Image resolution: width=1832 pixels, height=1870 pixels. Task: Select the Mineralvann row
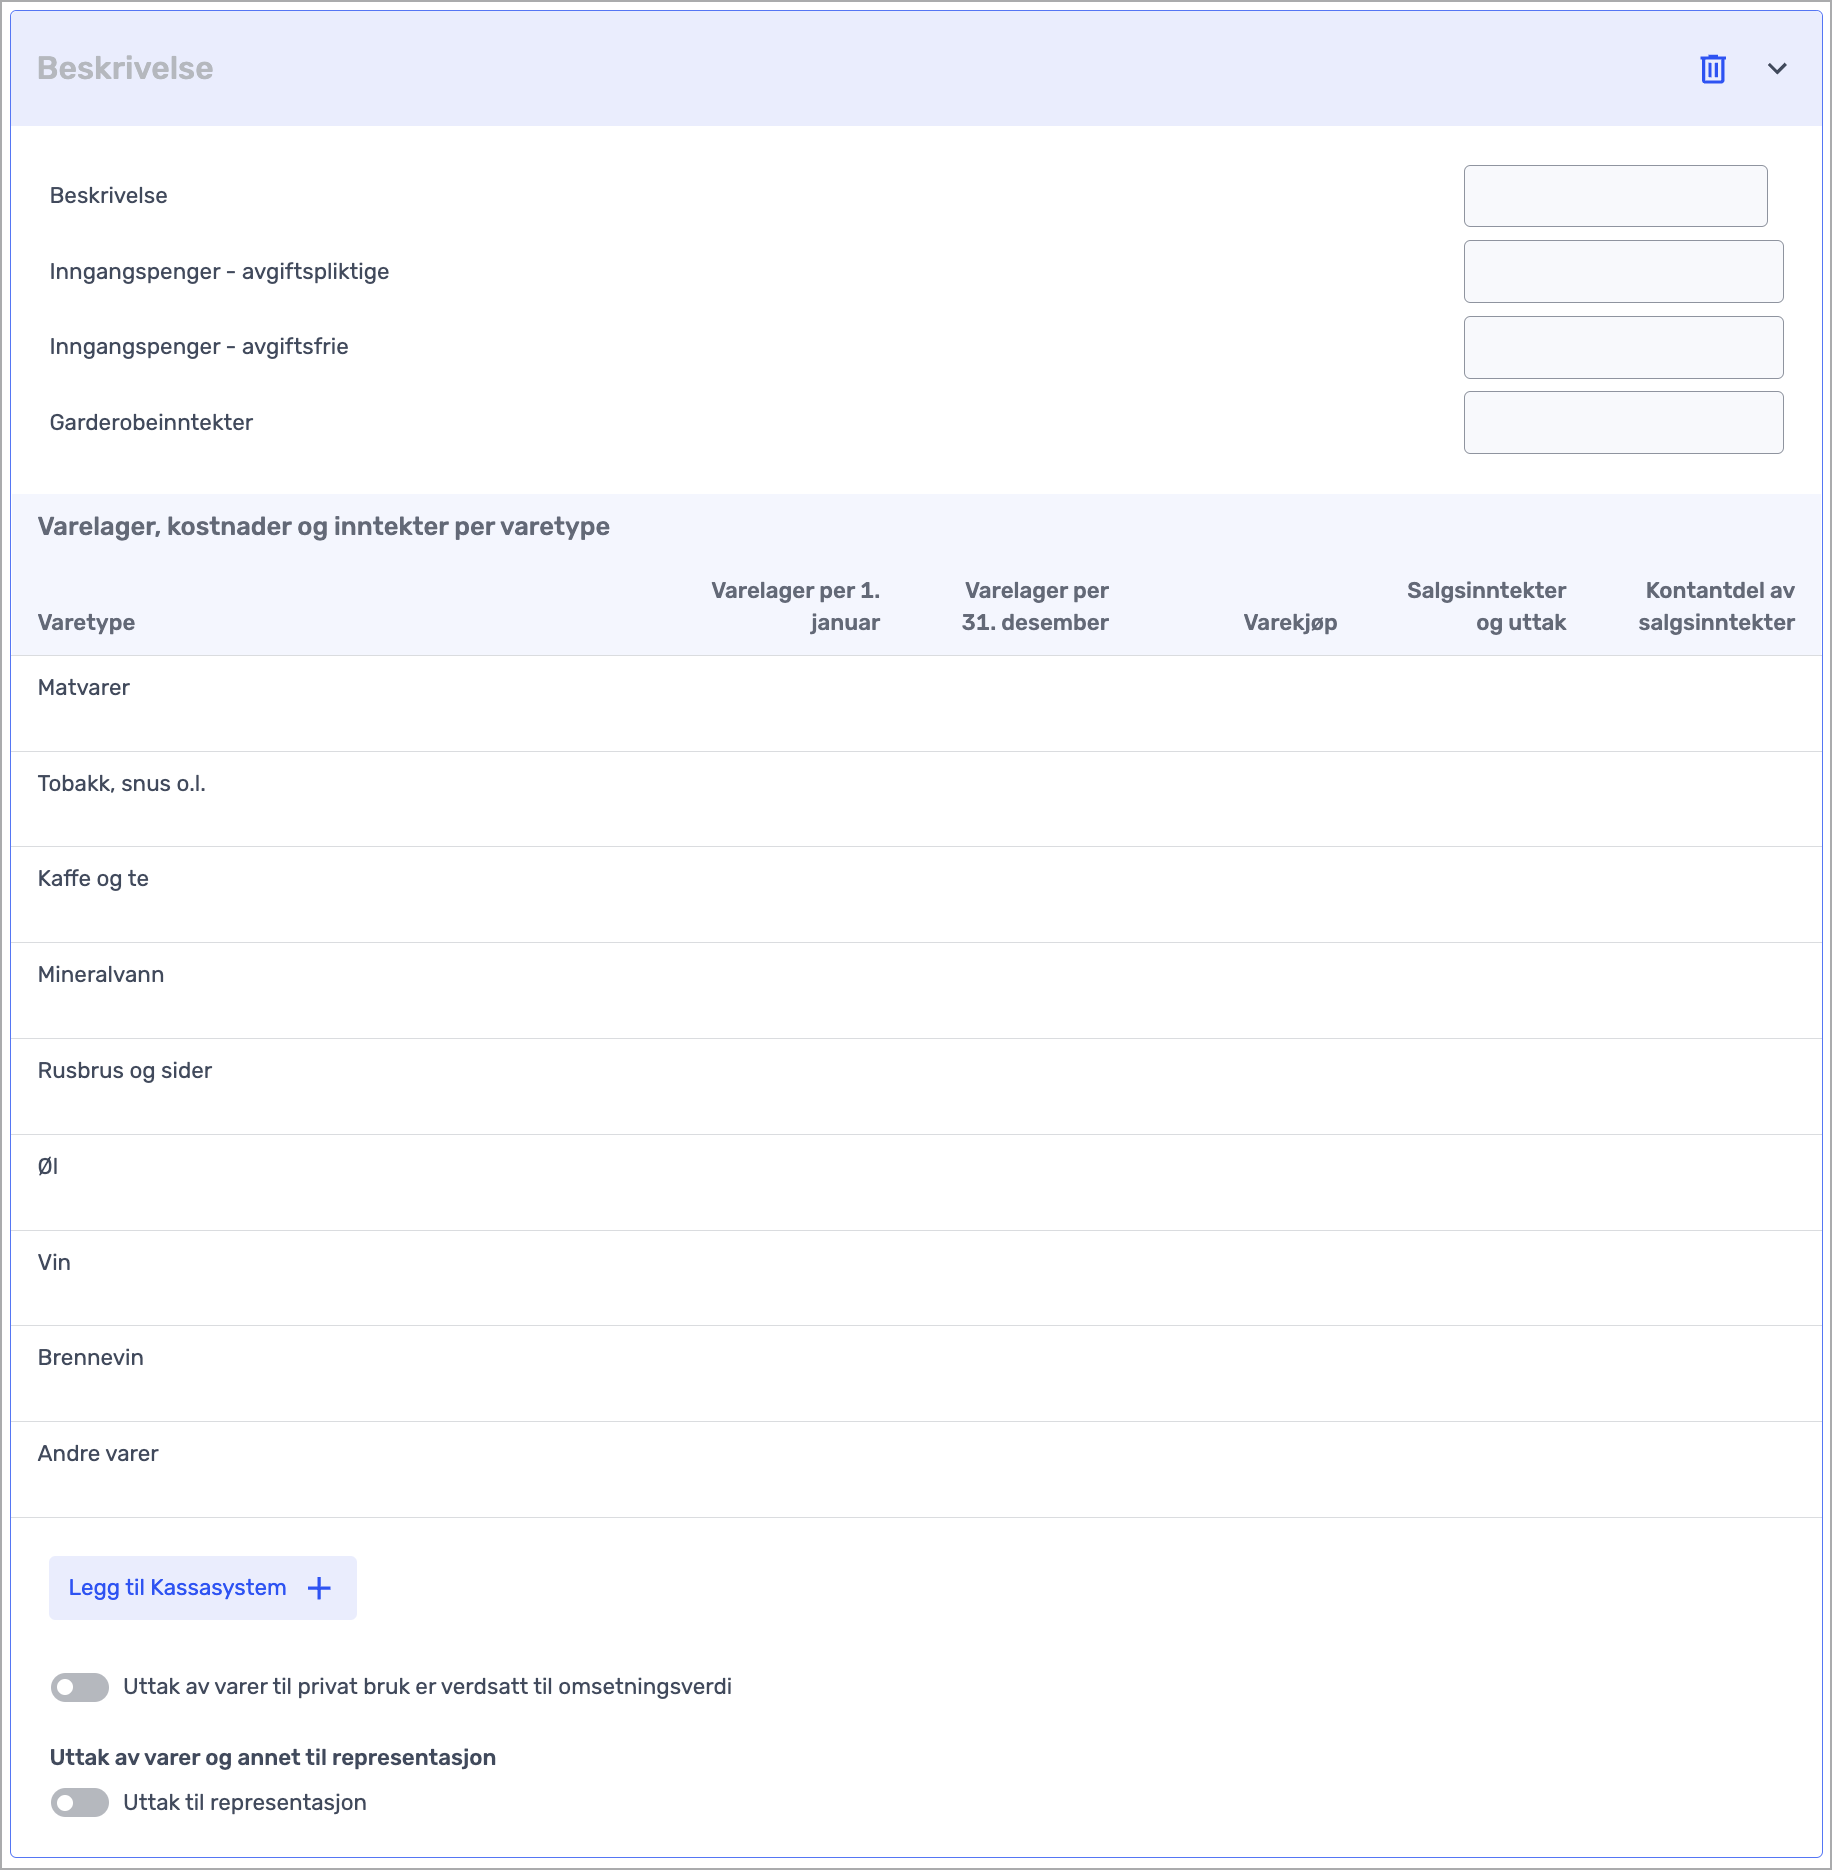(x=916, y=991)
